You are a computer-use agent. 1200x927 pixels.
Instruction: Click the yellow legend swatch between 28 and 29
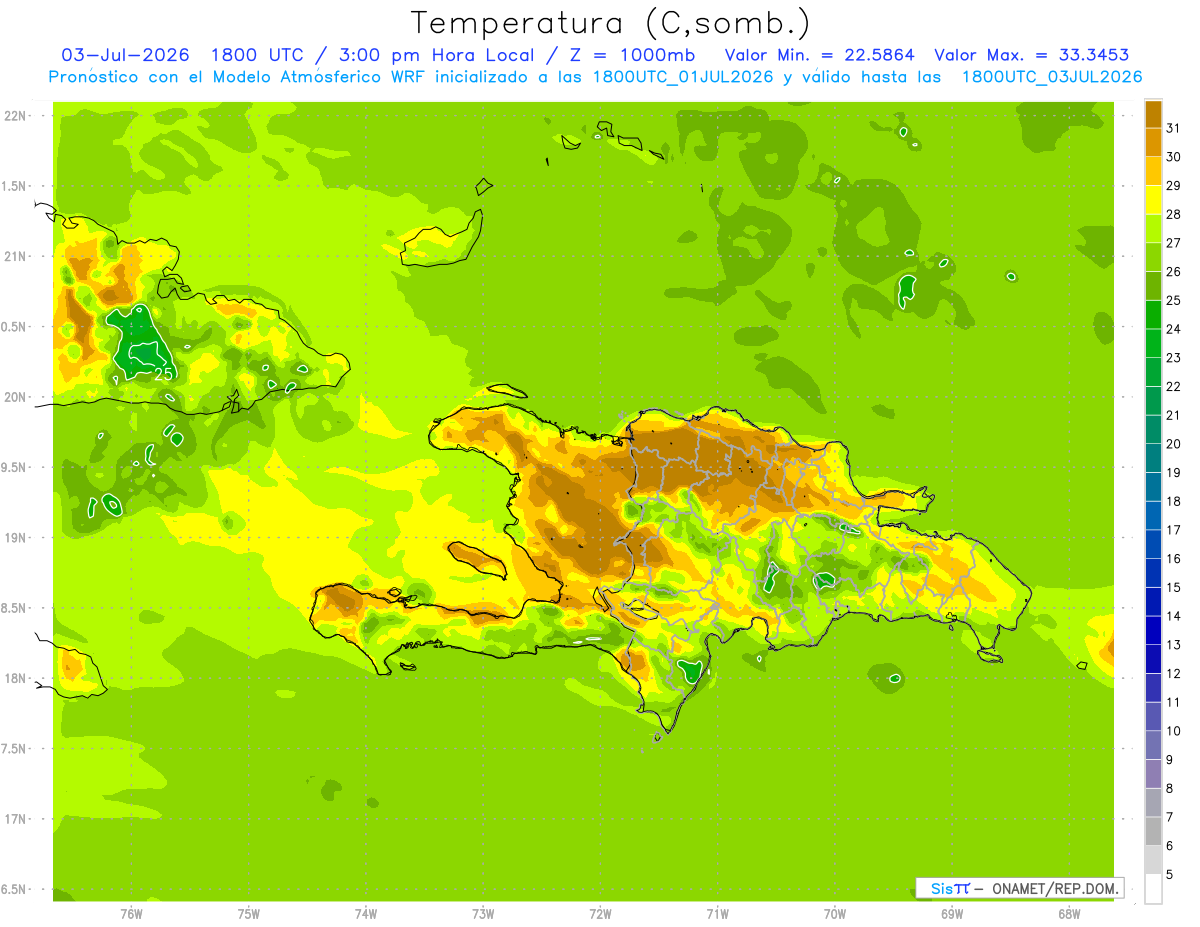tap(1153, 200)
